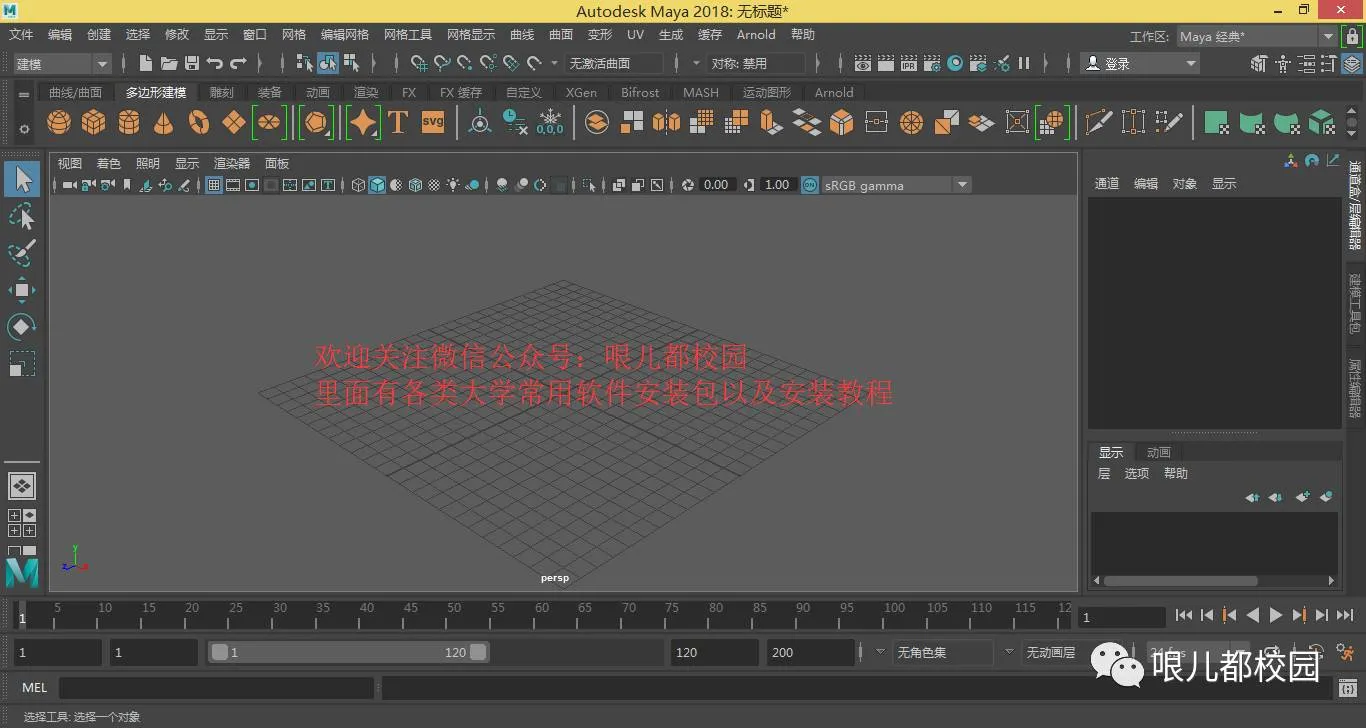Go to end of playback range
The height and width of the screenshot is (728, 1366).
pyautogui.click(x=1345, y=616)
